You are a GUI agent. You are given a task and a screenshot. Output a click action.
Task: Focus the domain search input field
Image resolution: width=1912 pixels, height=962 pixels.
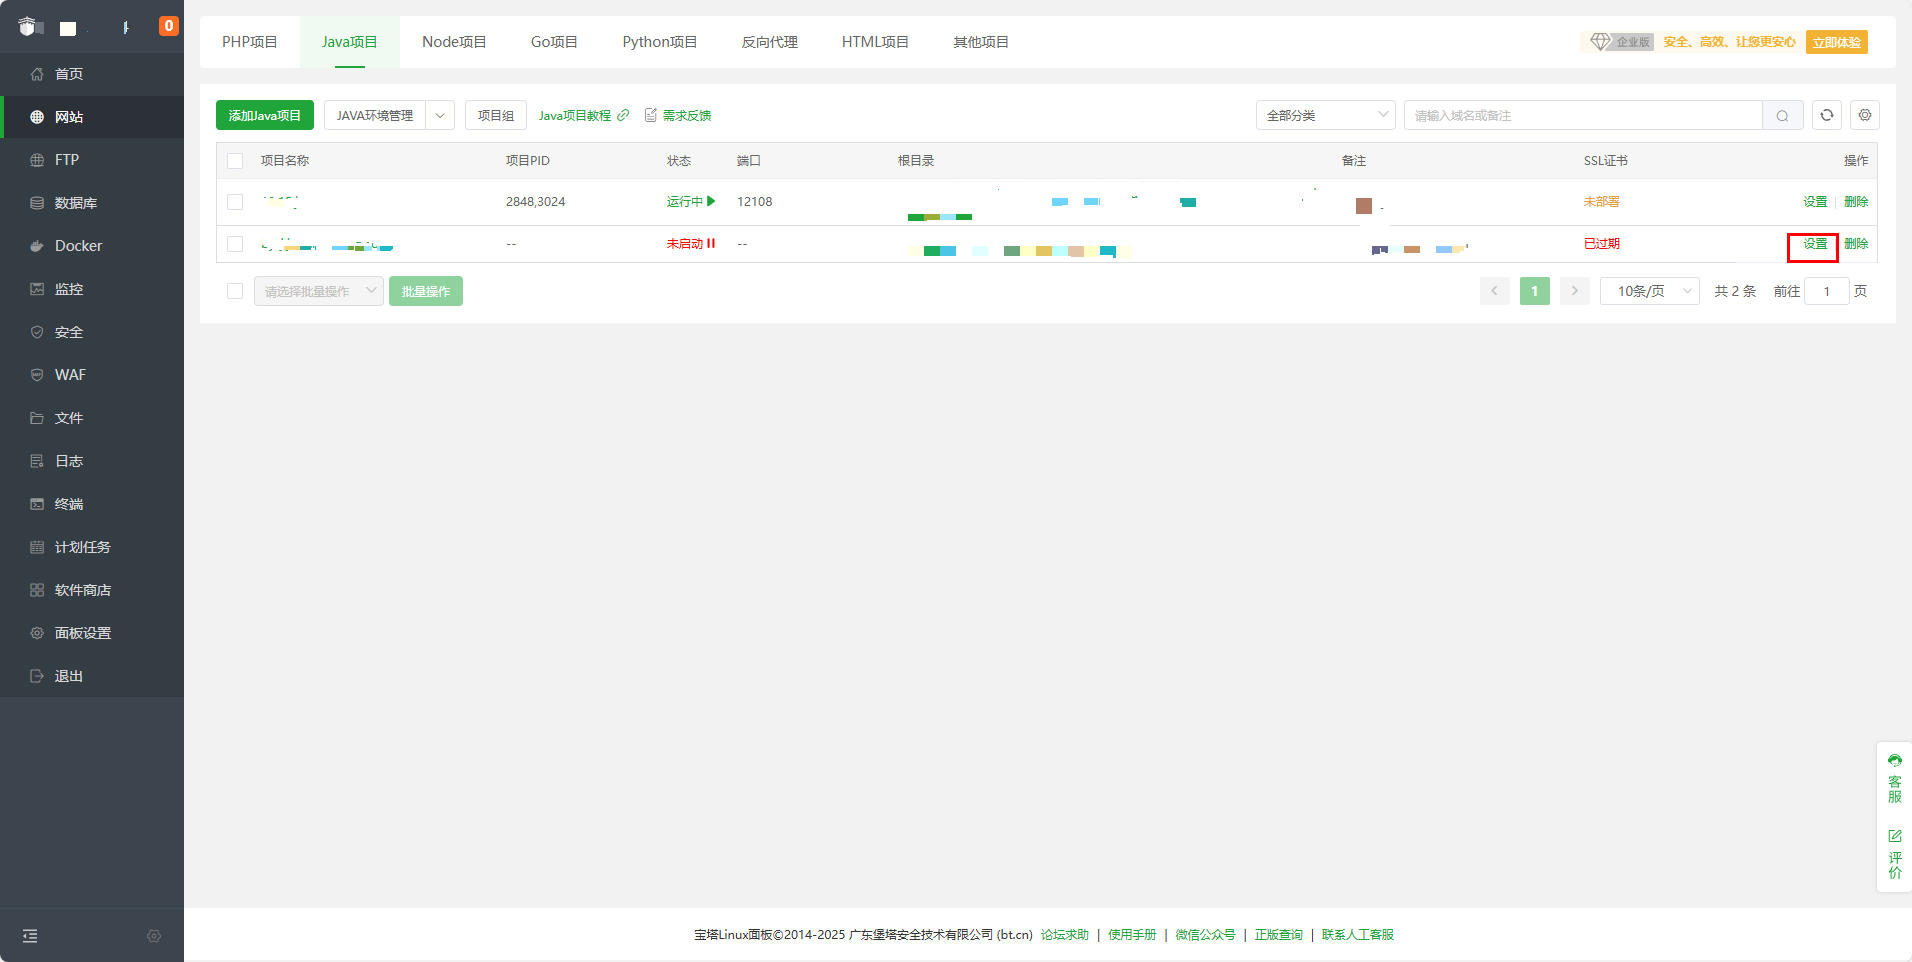click(1582, 116)
